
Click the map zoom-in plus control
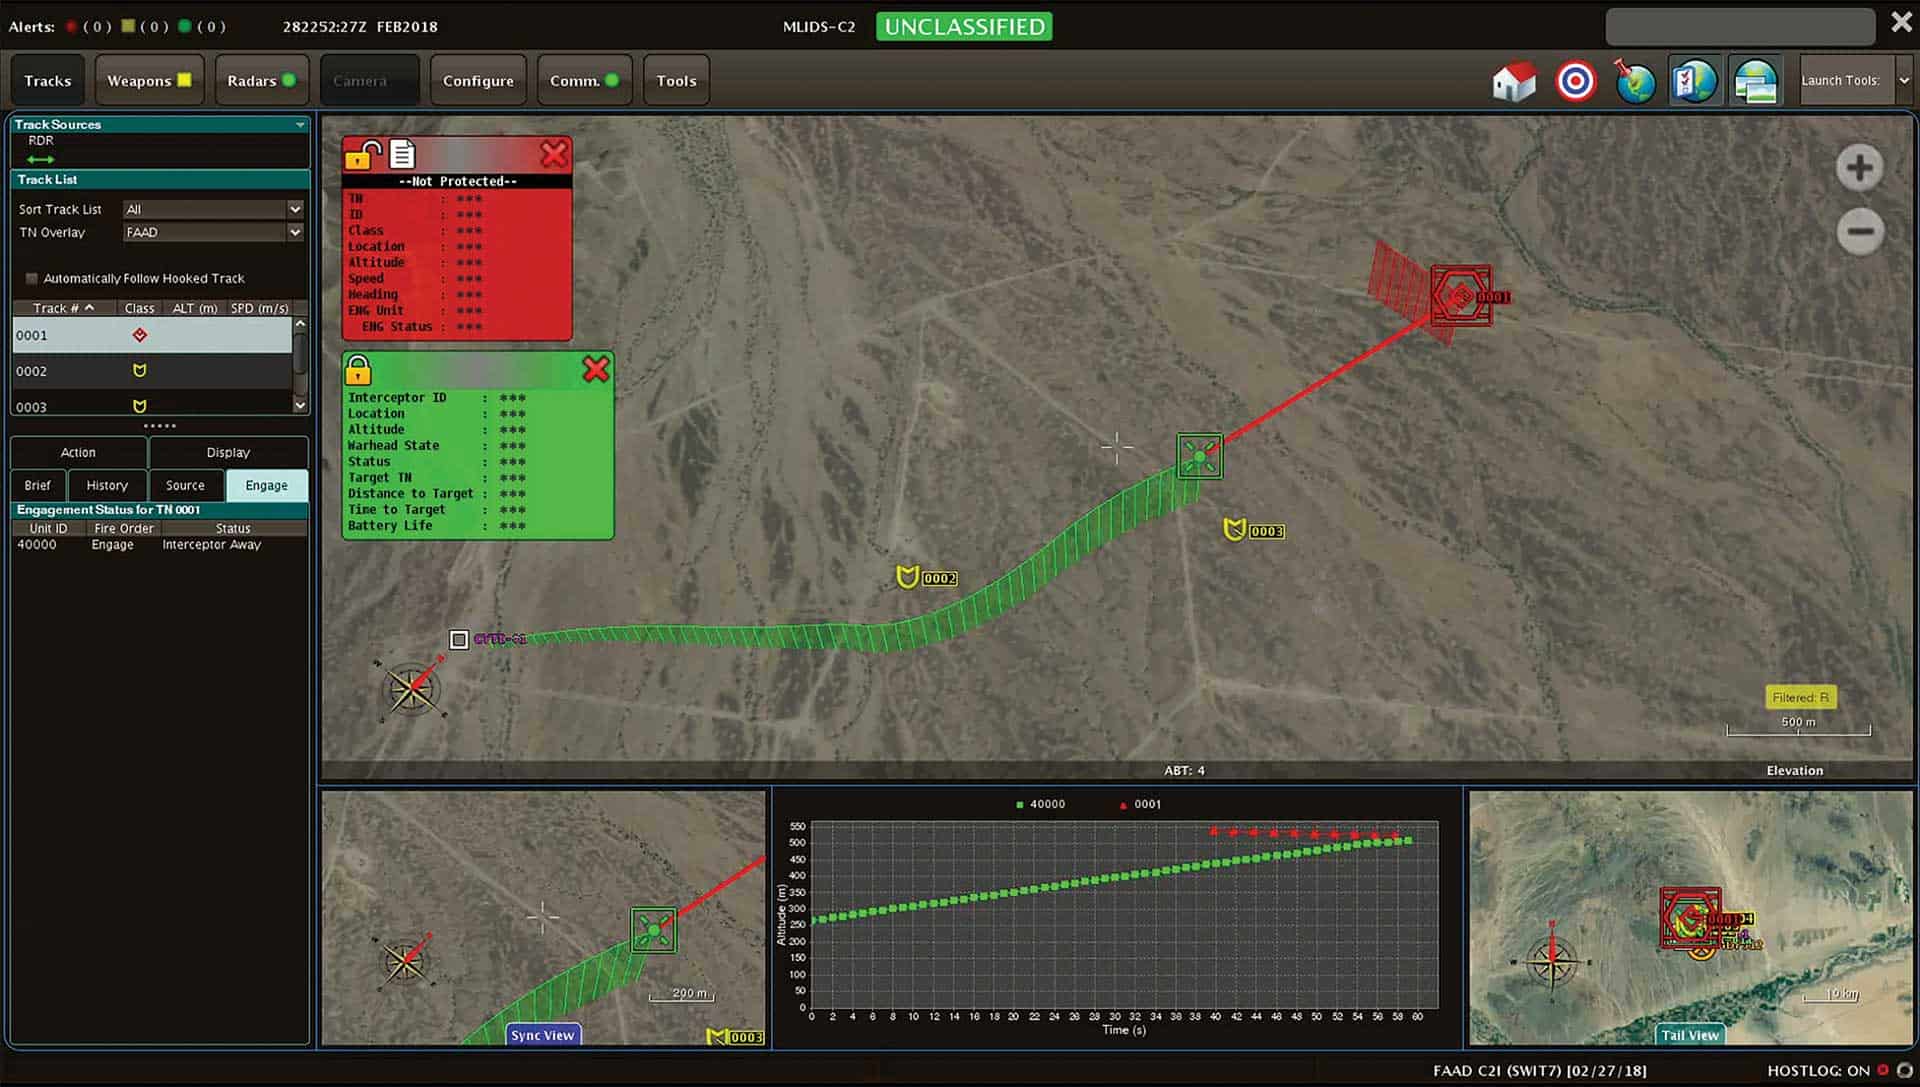click(x=1860, y=167)
